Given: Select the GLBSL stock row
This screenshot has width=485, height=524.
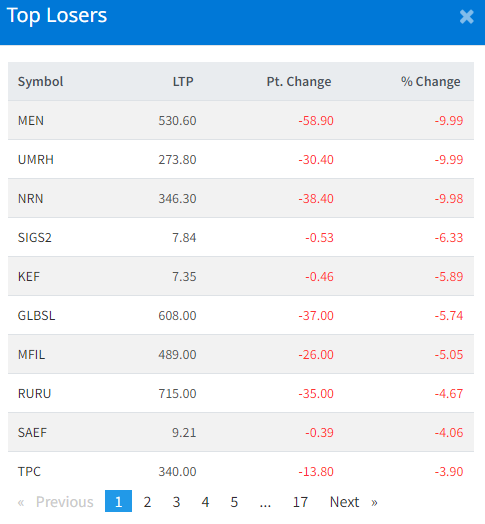Looking at the screenshot, I should [241, 315].
